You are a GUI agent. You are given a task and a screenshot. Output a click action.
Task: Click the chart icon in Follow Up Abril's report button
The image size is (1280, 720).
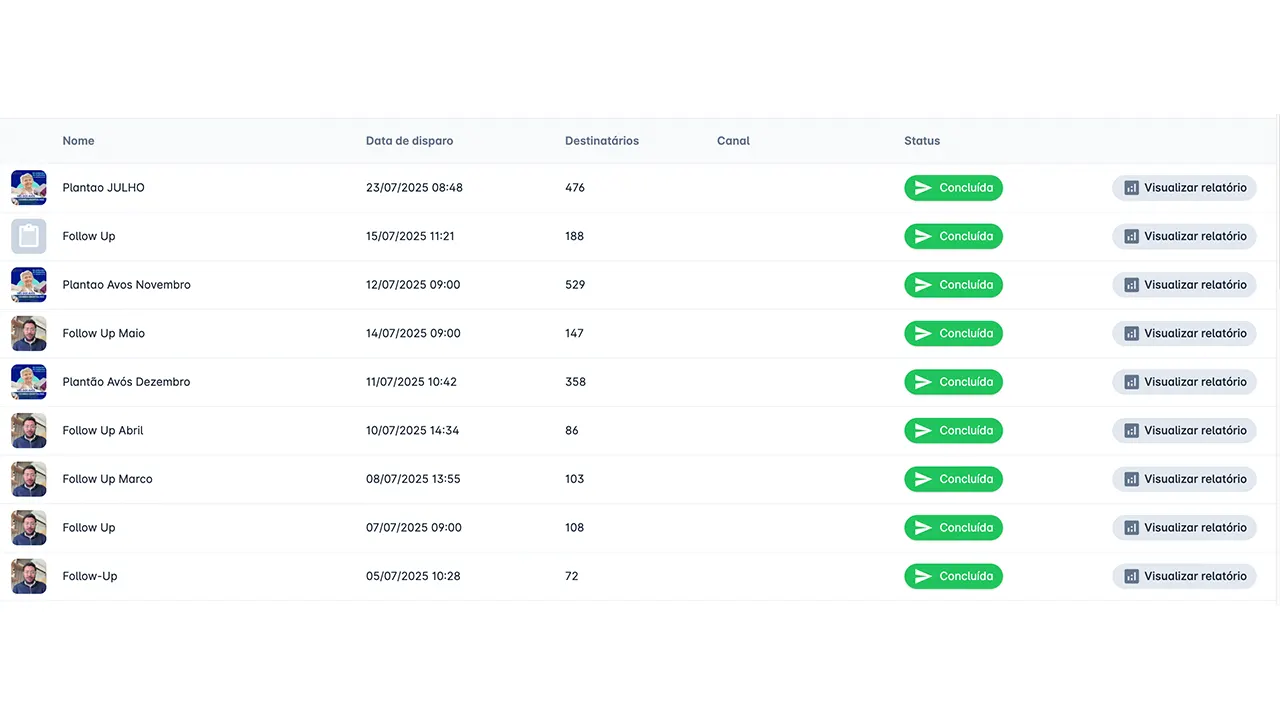click(1131, 431)
